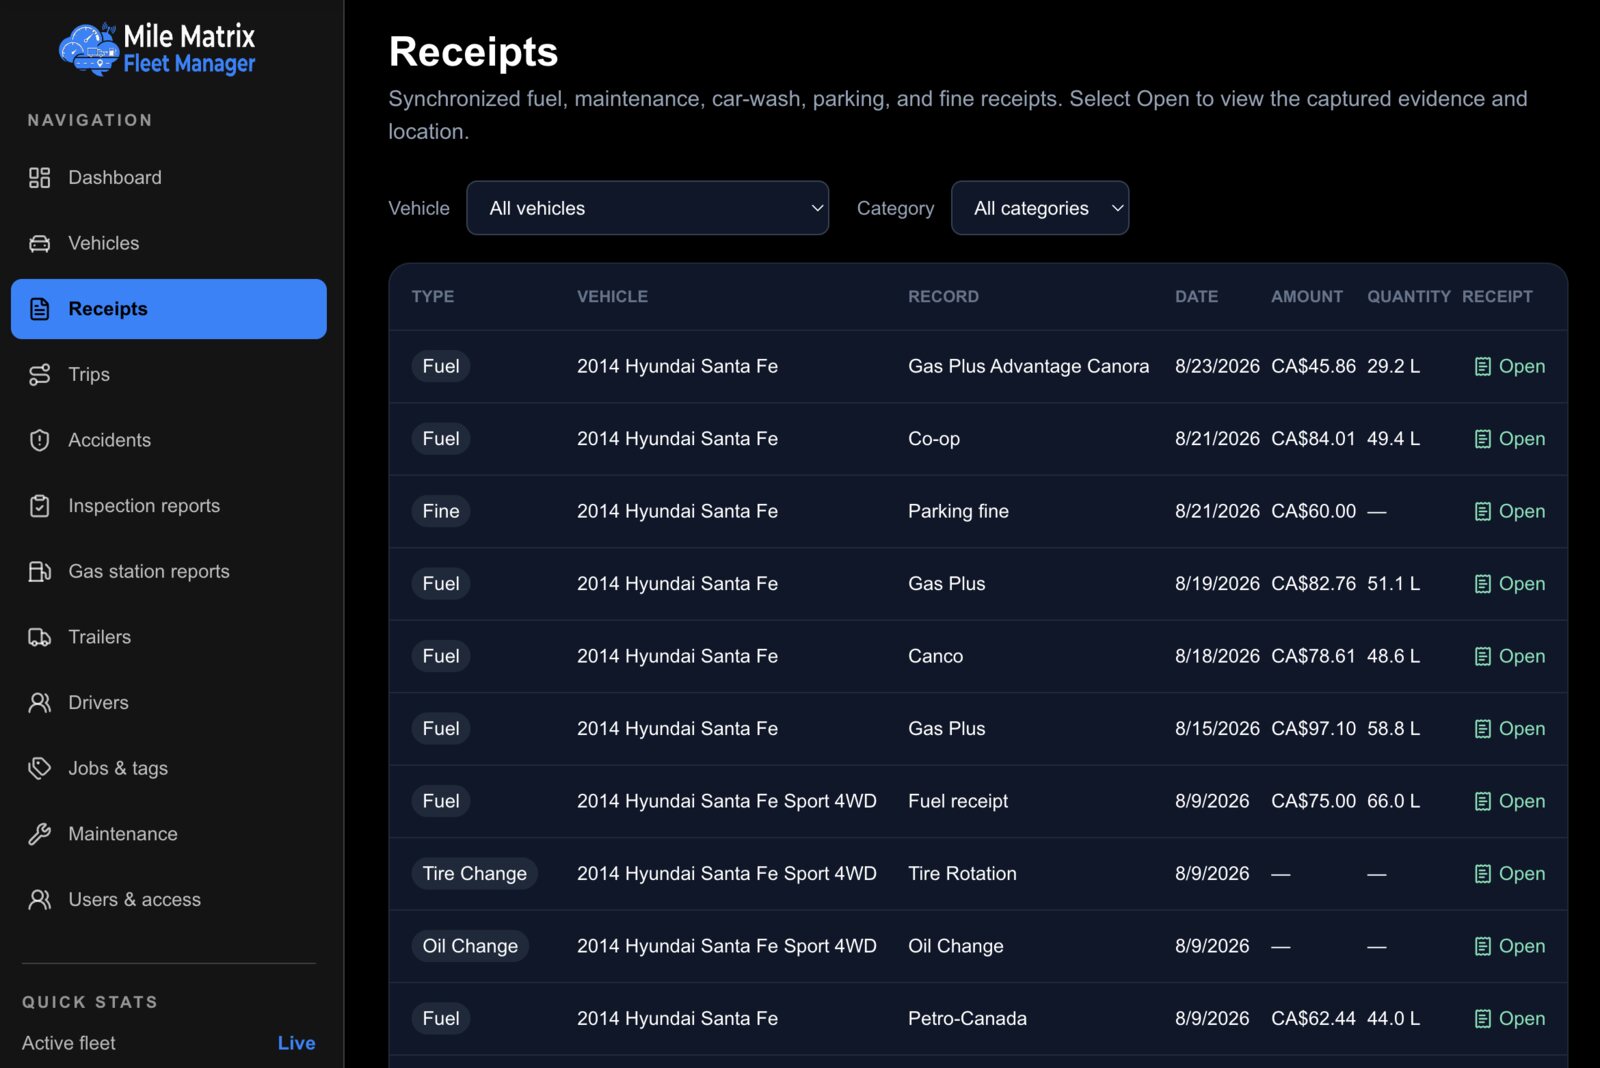
Task: Click the Fine type badge
Action: coord(441,512)
